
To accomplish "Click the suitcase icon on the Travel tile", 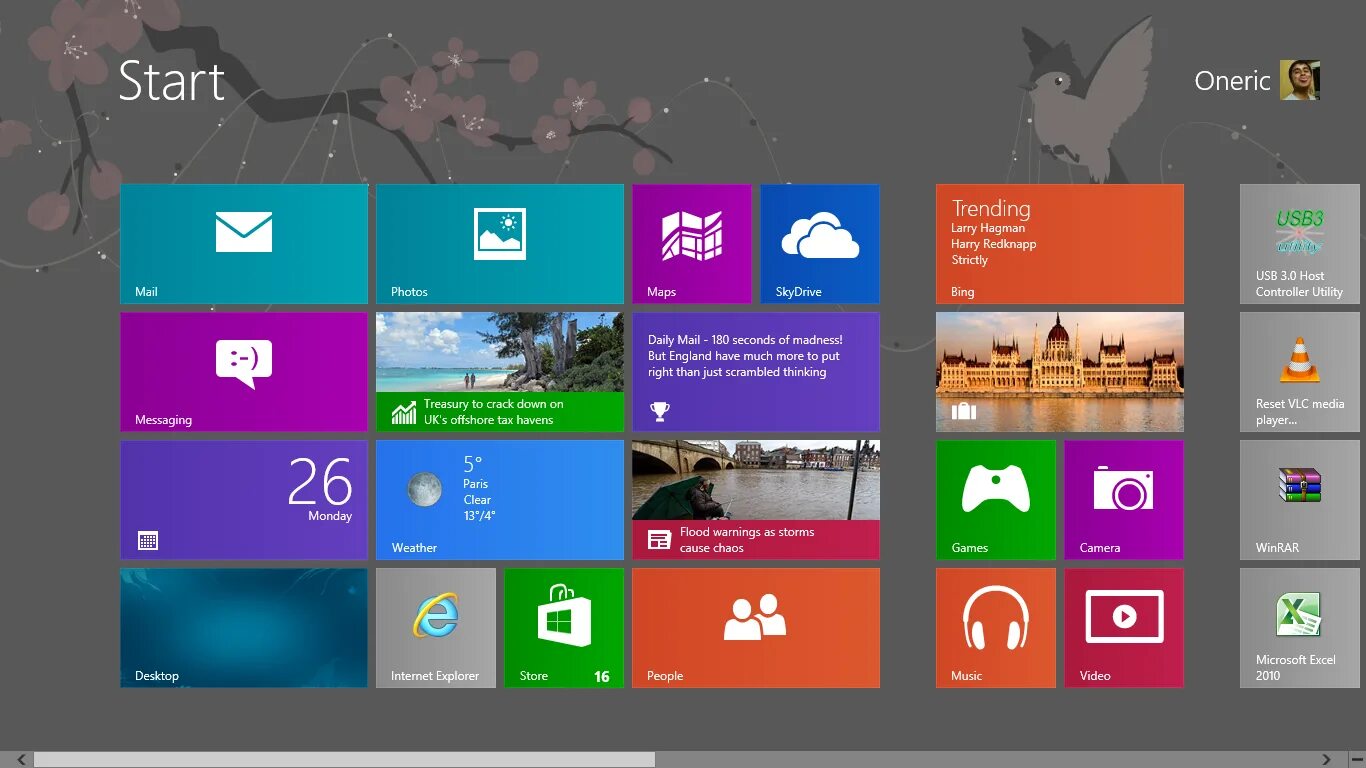I will tap(963, 411).
